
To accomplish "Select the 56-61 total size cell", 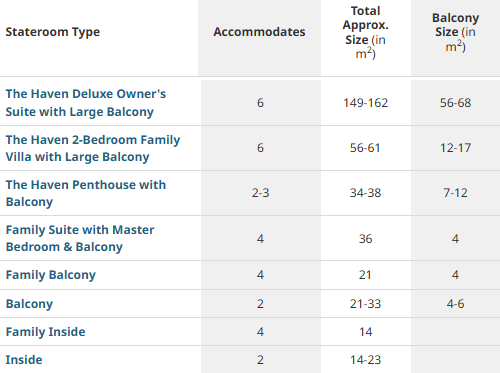I will (365, 148).
